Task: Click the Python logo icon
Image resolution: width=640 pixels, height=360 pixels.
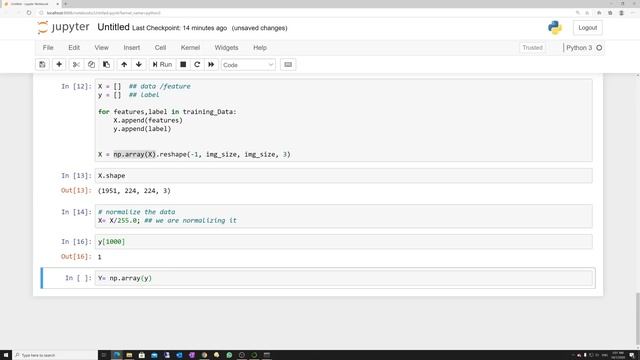Action: click(555, 28)
